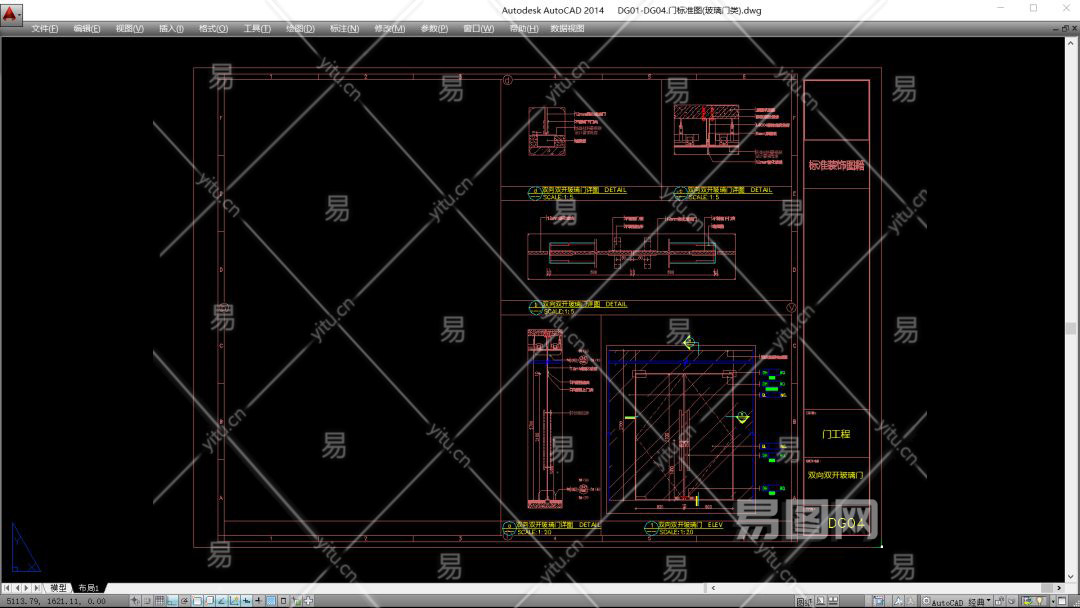
Task: Toggle Ortho Mode in status bar
Action: 172,601
